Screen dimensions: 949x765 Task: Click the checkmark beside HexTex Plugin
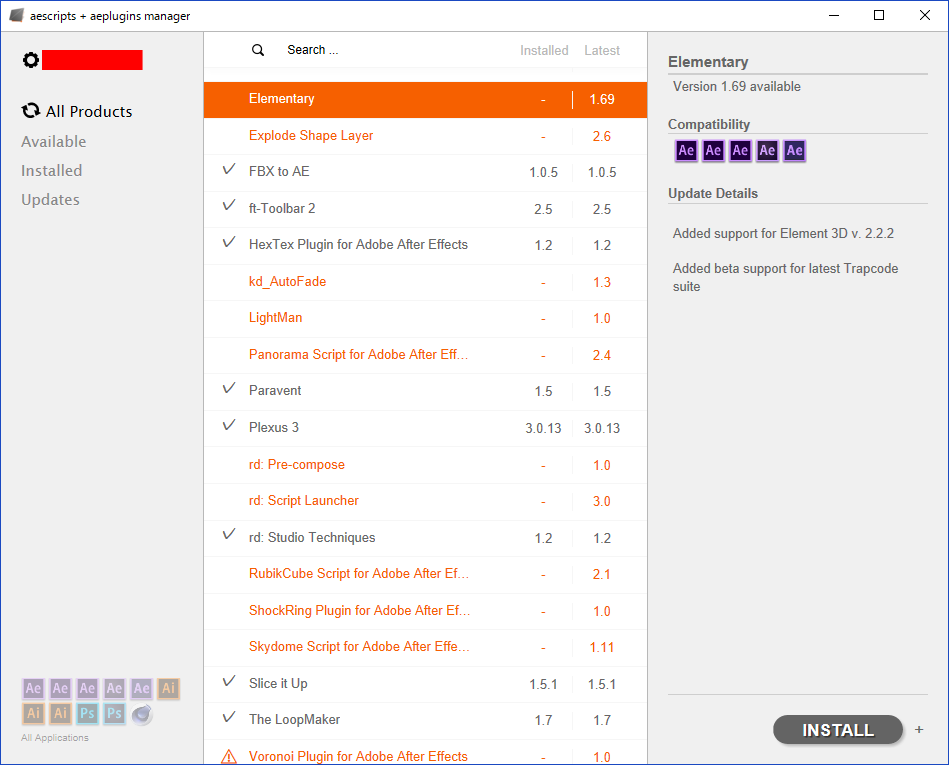(x=229, y=243)
